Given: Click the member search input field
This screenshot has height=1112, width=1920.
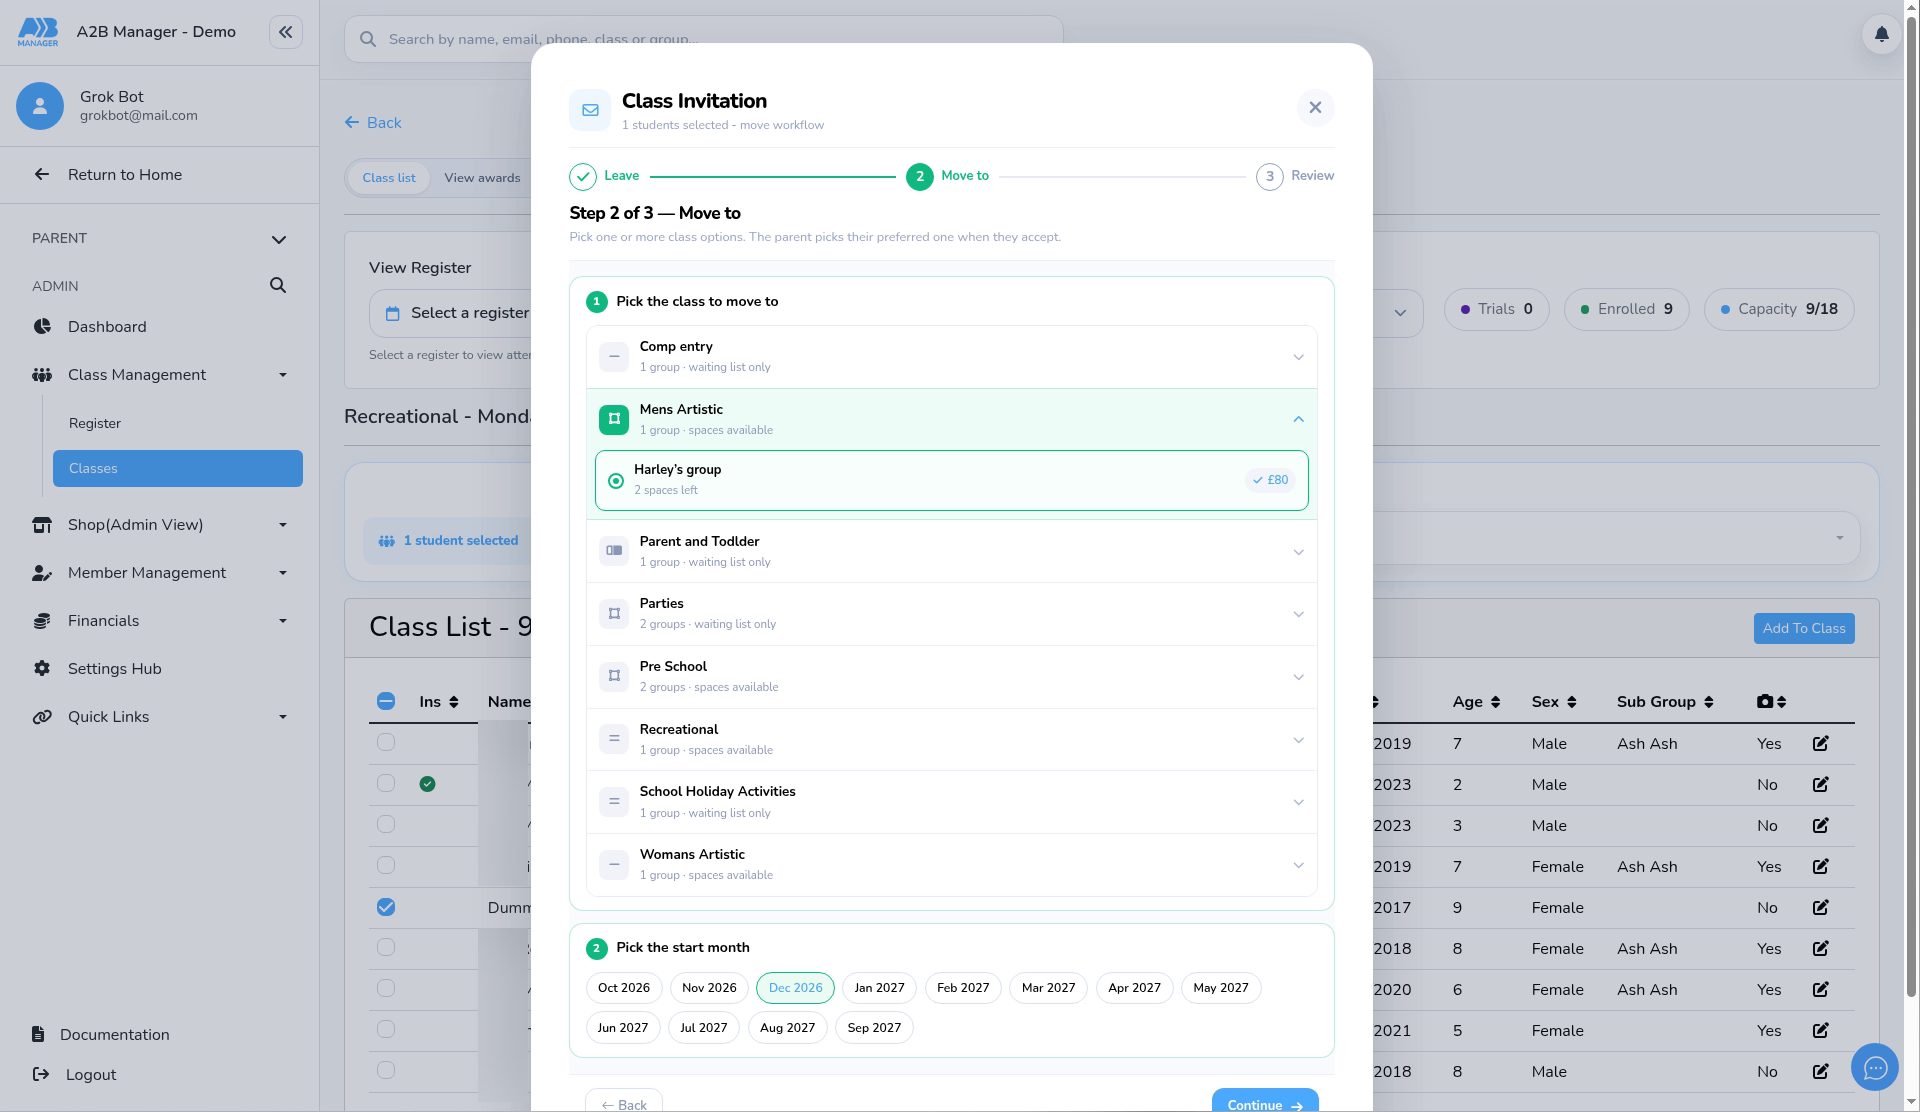Looking at the screenshot, I should [704, 39].
